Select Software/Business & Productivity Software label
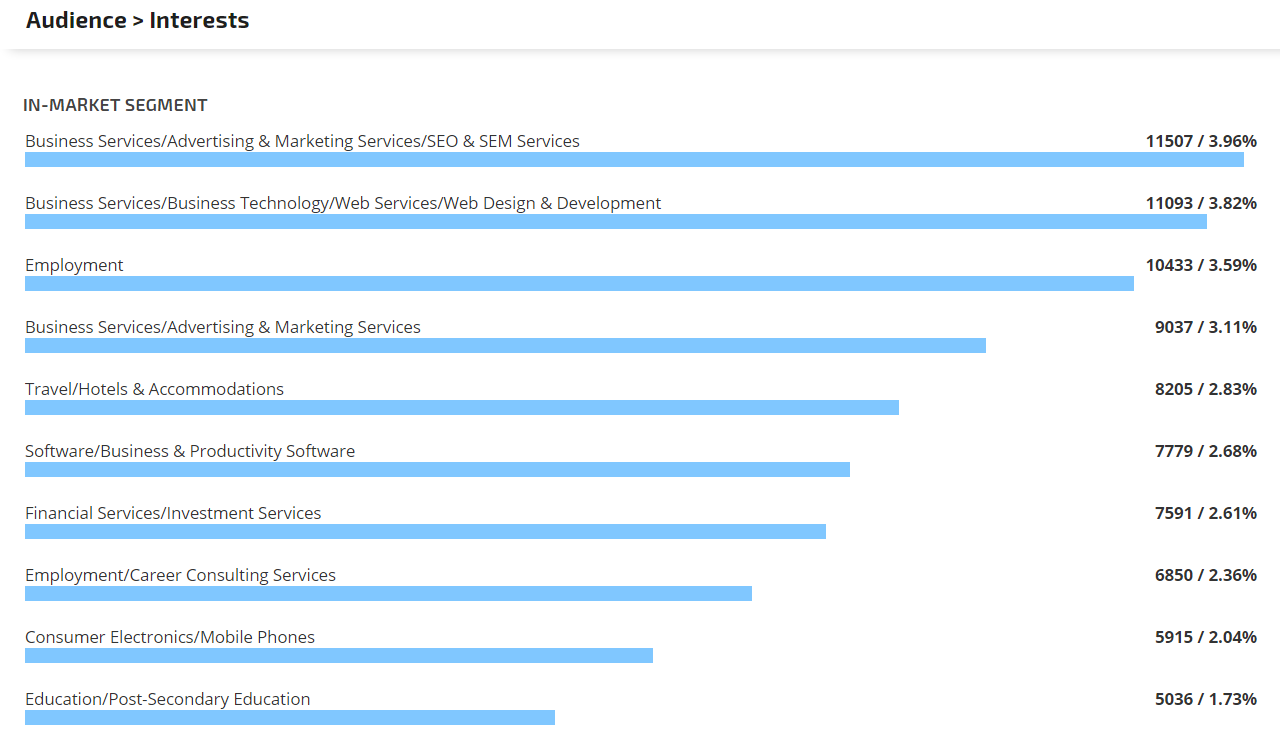Screen dimensions: 1280x755 190,451
